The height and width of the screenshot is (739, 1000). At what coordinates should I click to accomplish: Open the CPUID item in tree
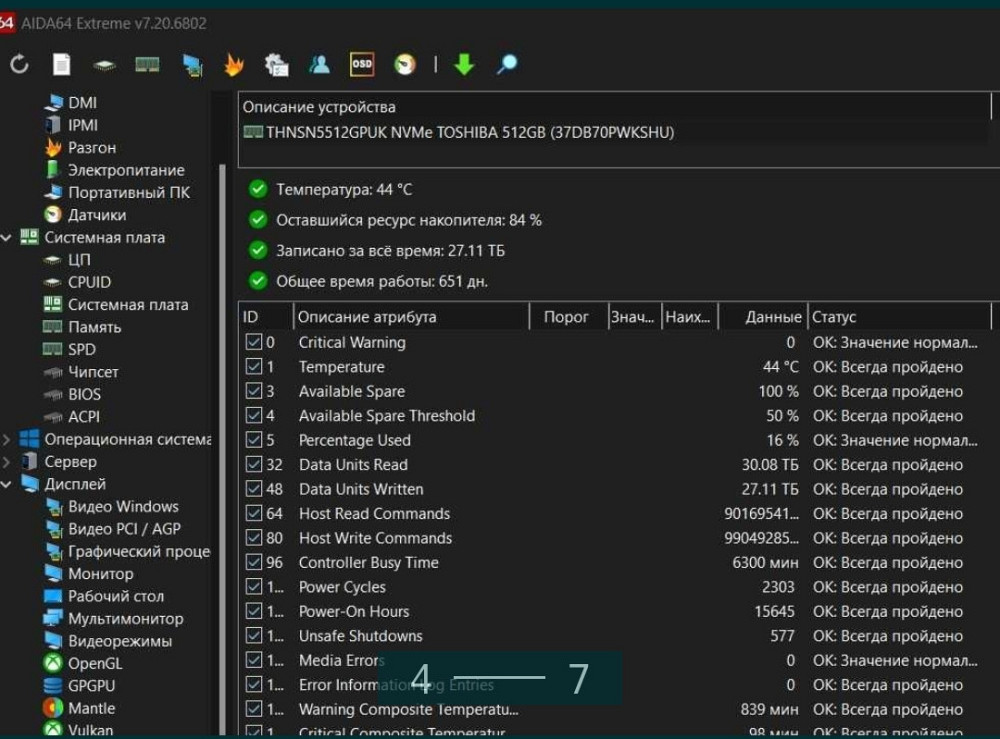click(x=89, y=282)
